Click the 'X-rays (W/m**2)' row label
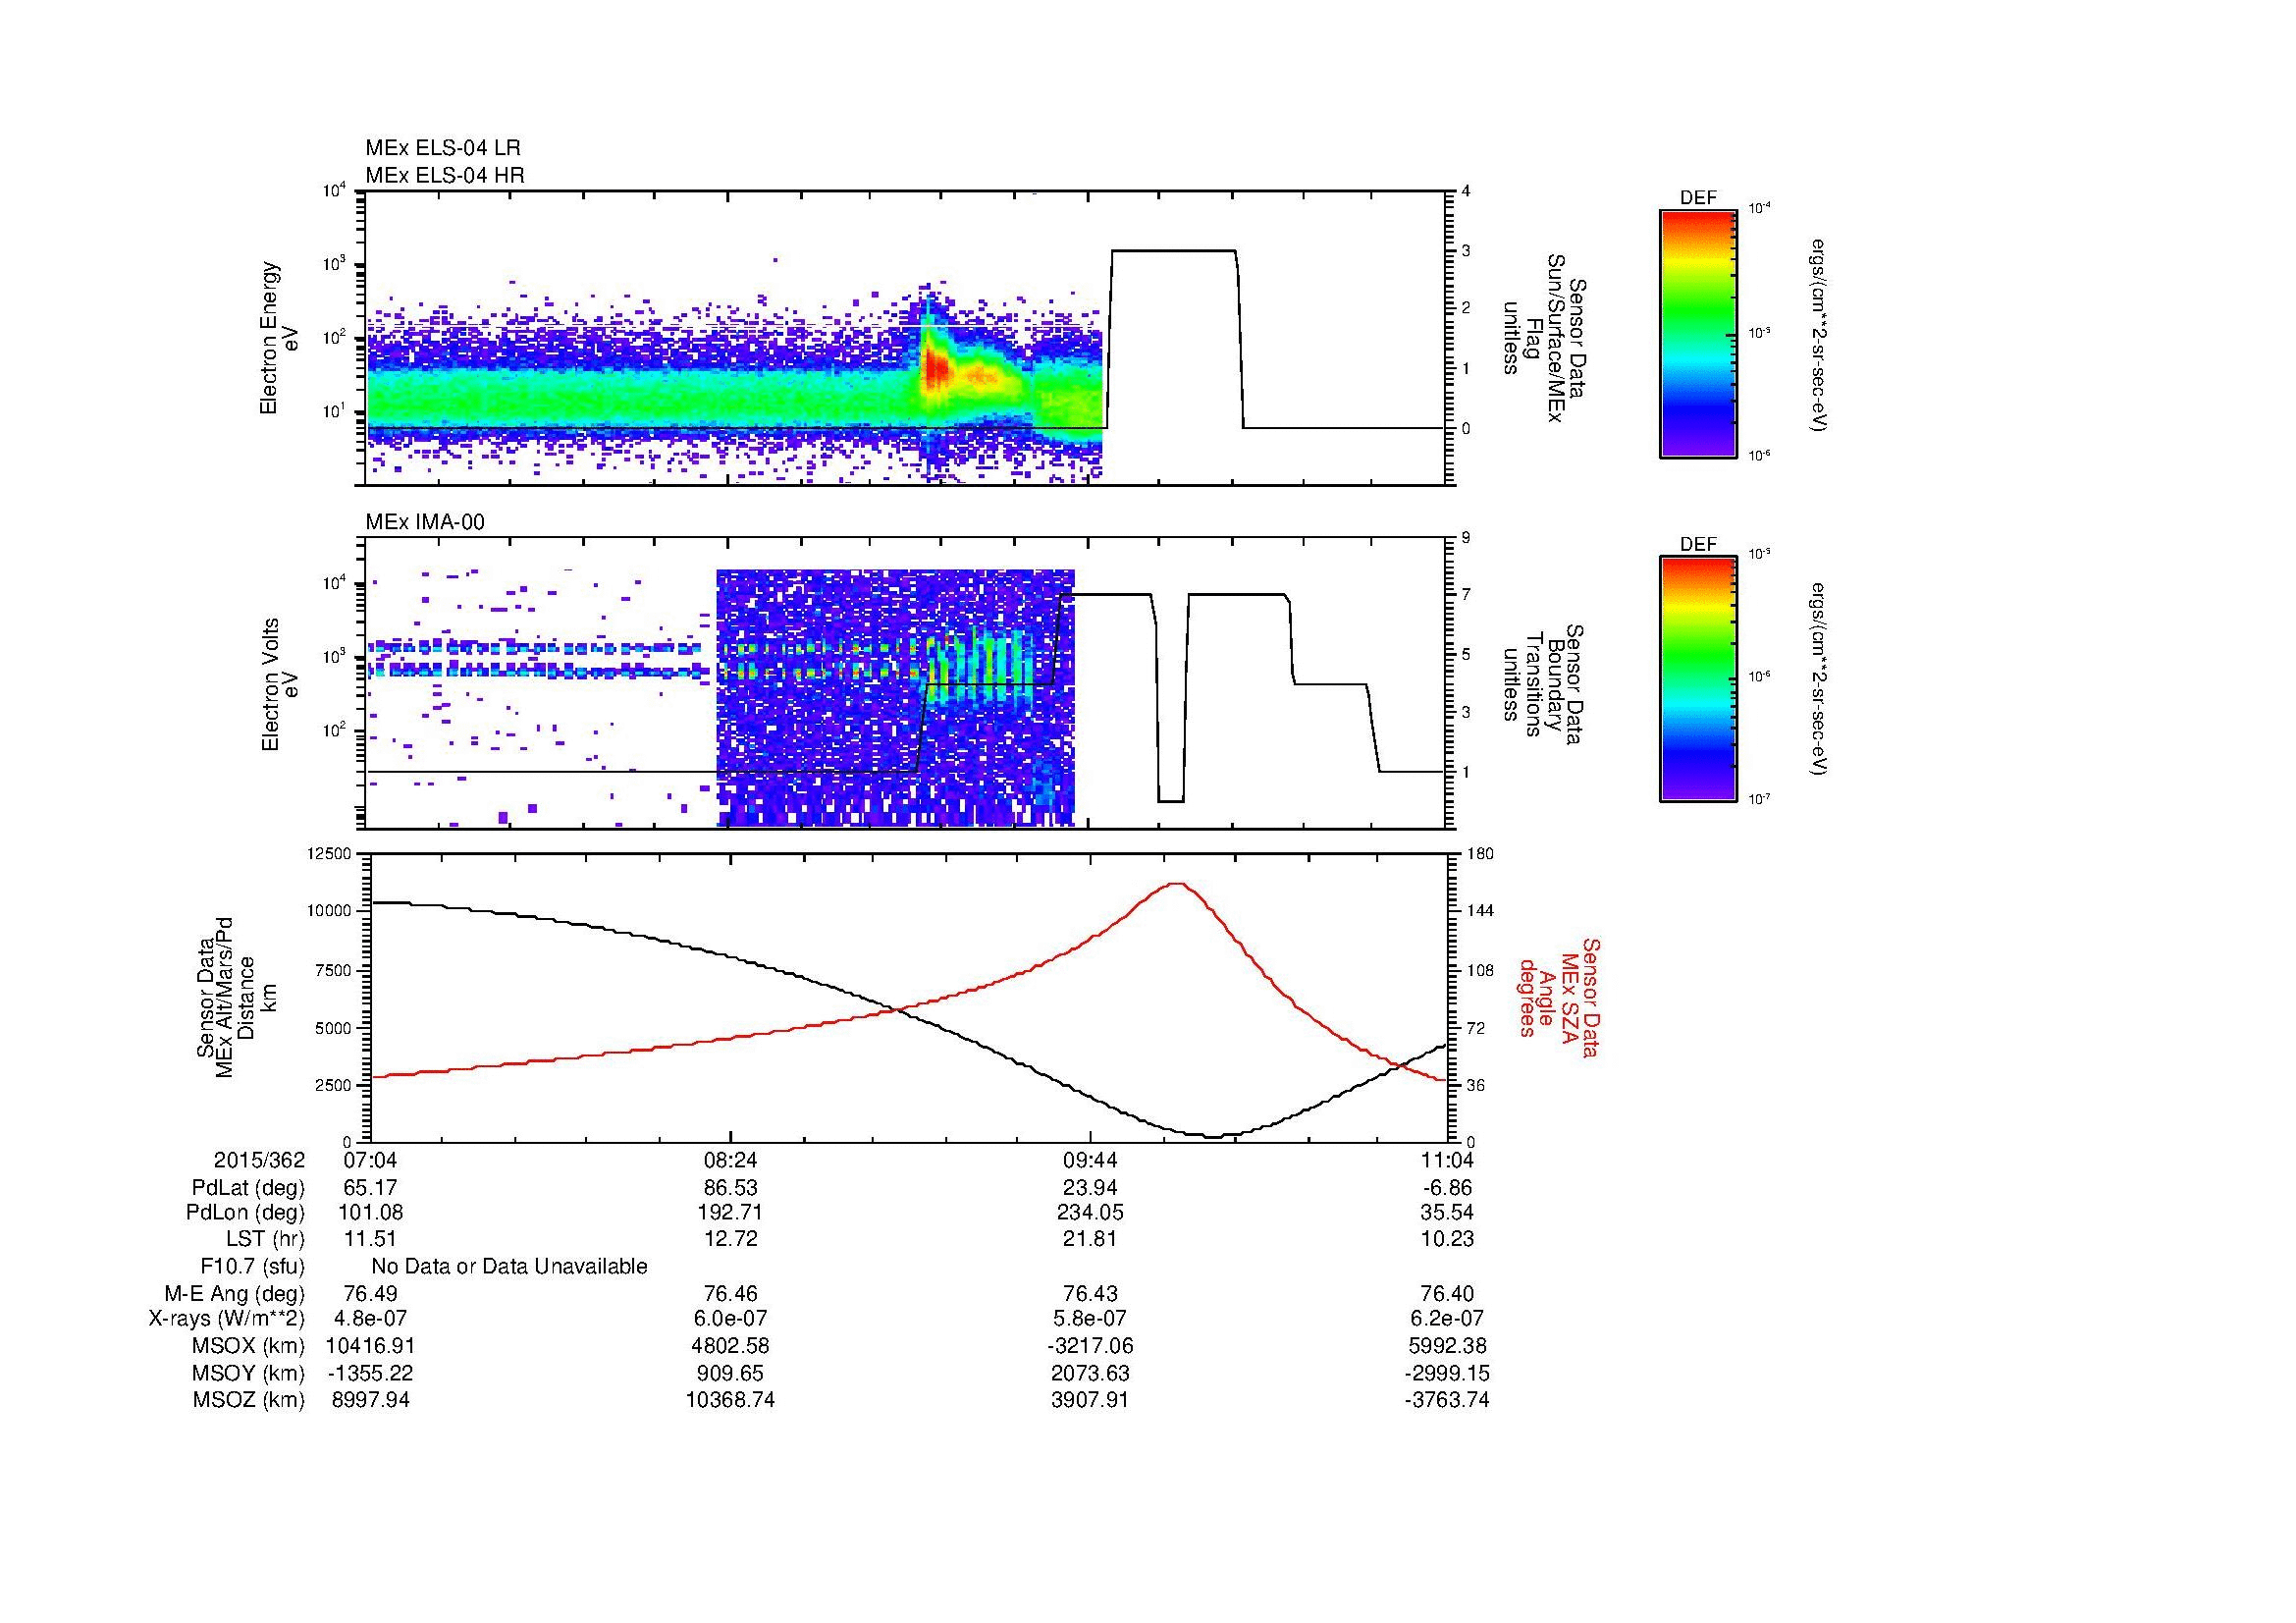The image size is (2296, 1623). [227, 1319]
